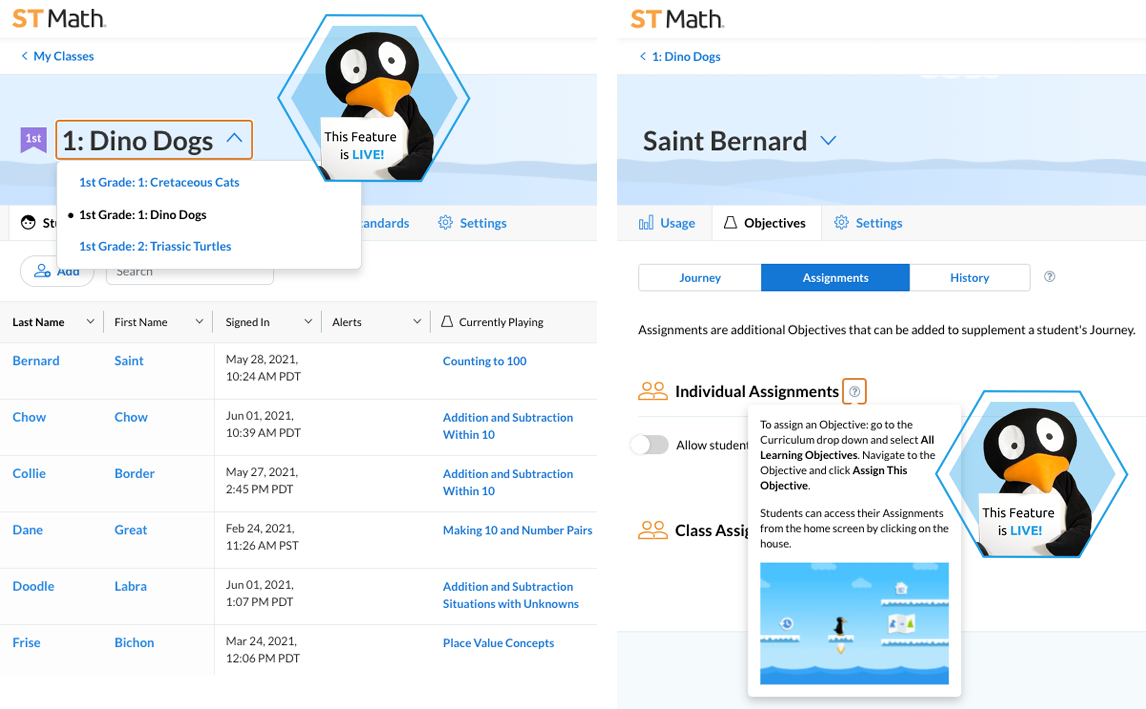The width and height of the screenshot is (1146, 709).
Task: Toggle the Allow student switch
Action: tap(650, 444)
